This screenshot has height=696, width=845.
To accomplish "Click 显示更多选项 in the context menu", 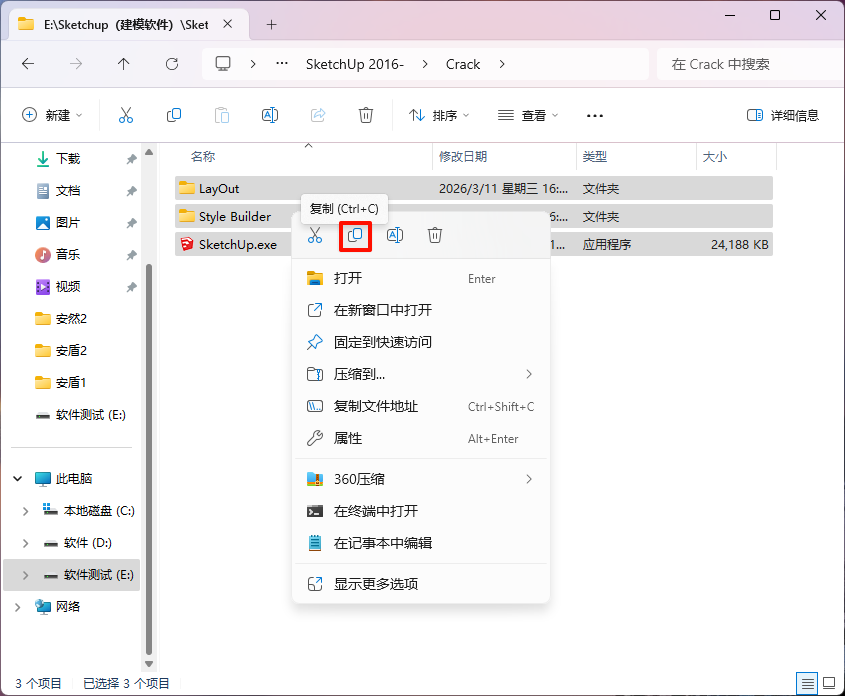I will 421,583.
